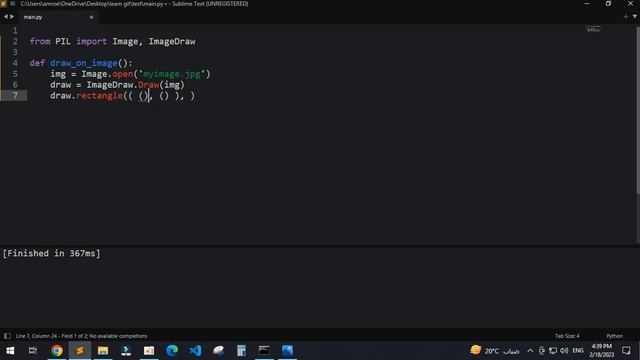640x360 pixels.
Task: Go forward with the right tab arrow
Action: pyautogui.click(x=12, y=17)
